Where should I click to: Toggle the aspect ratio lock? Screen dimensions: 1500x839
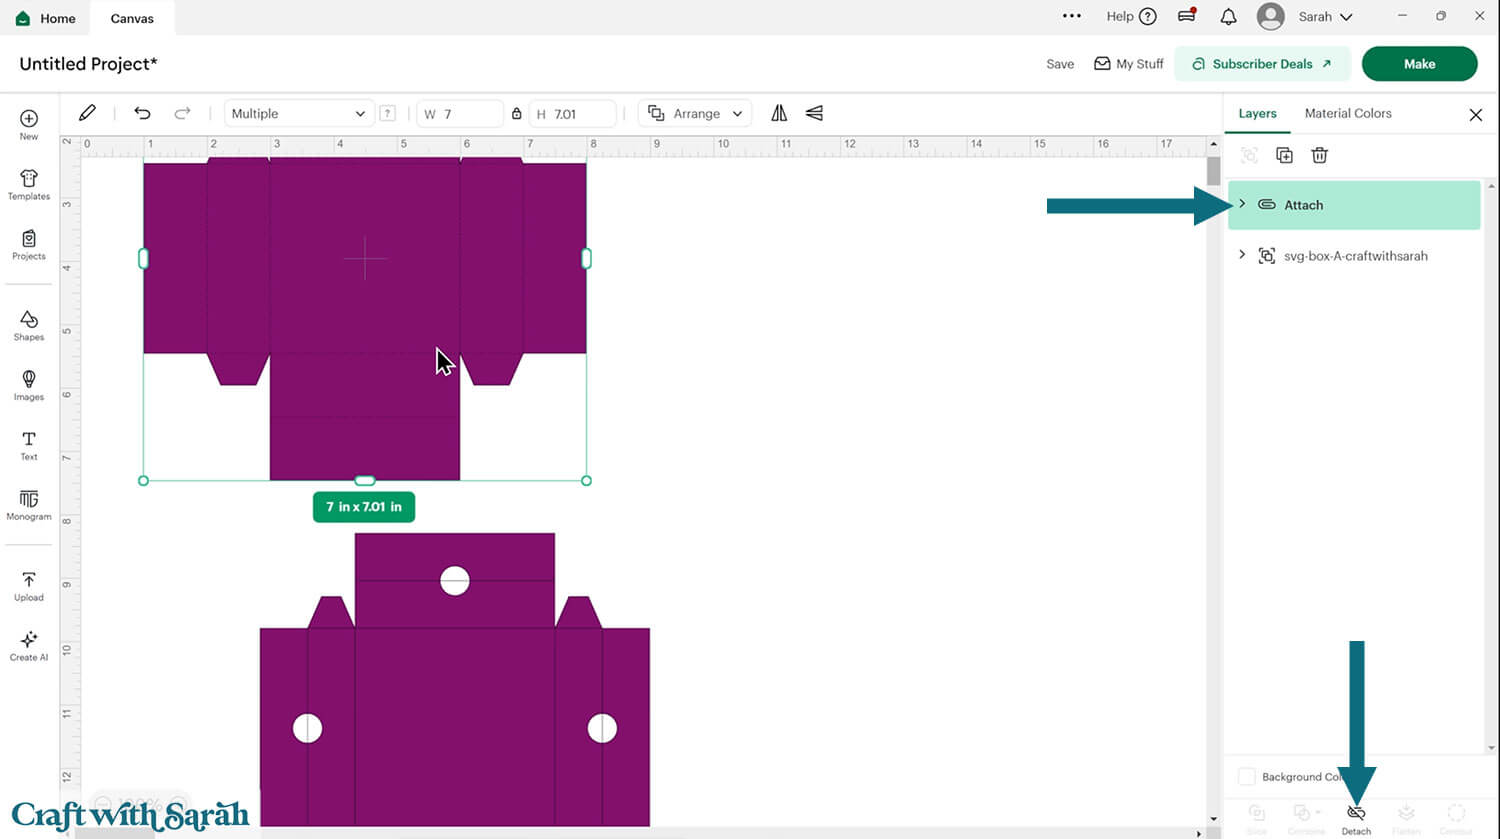(x=516, y=114)
